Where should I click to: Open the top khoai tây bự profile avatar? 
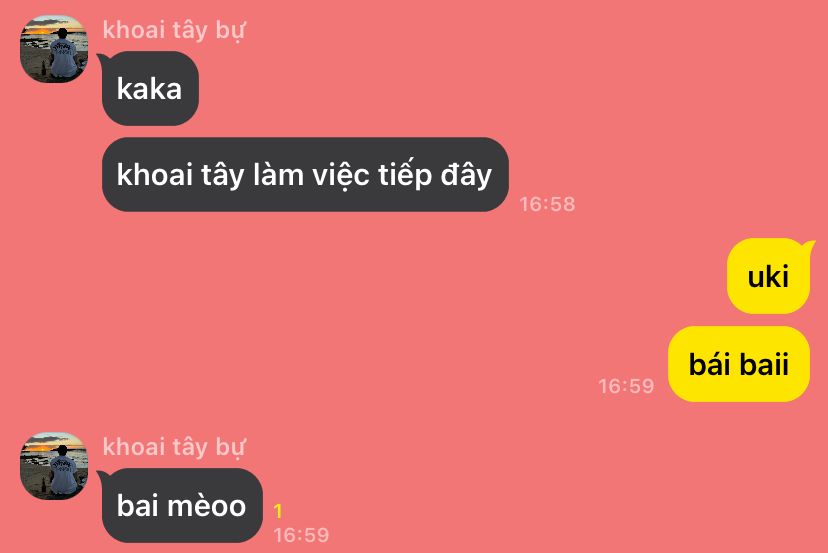pos(54,49)
